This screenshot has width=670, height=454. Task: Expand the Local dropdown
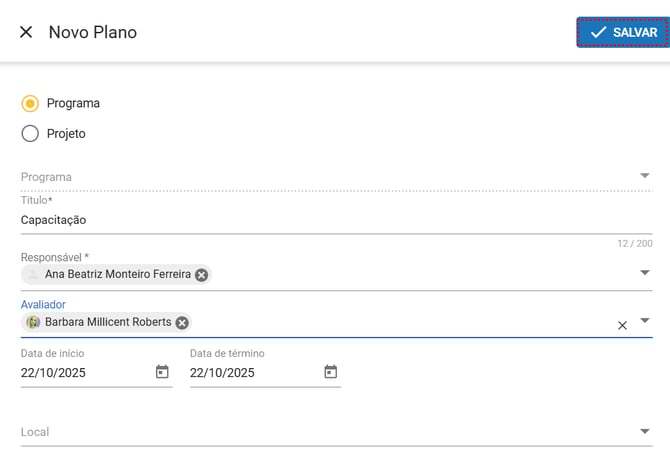645,432
